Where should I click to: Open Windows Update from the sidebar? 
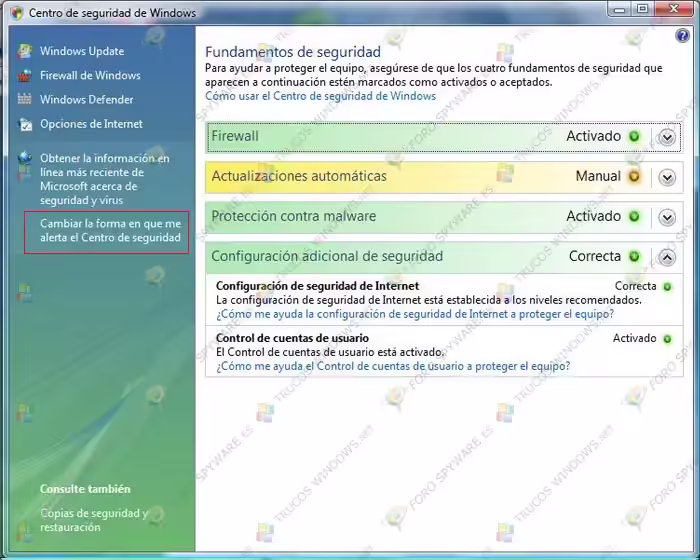[x=82, y=51]
